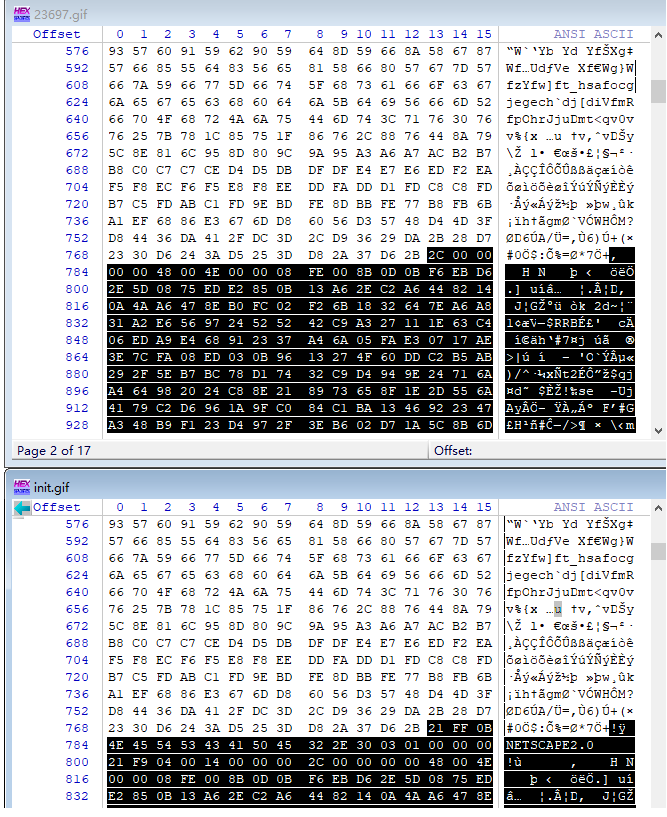Click ANSI ASCII header in init.gif window
The width and height of the screenshot is (667, 817).
click(x=593, y=507)
